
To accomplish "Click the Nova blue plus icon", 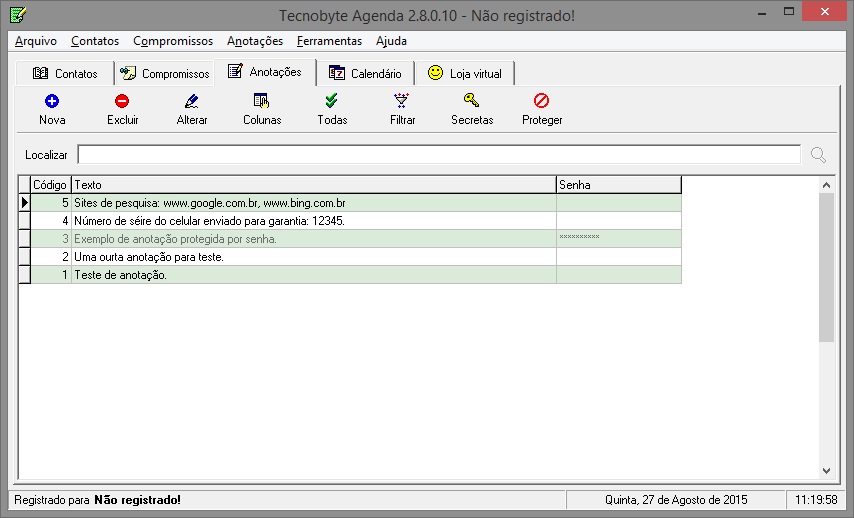I will click(52, 101).
